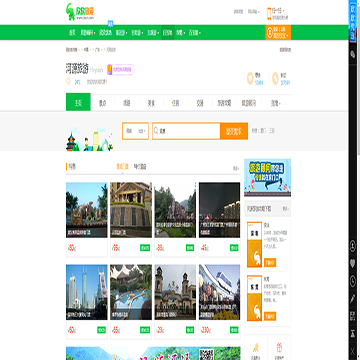Expand the 跟团游 menu in green bar
The image size is (360, 360).
122,33
